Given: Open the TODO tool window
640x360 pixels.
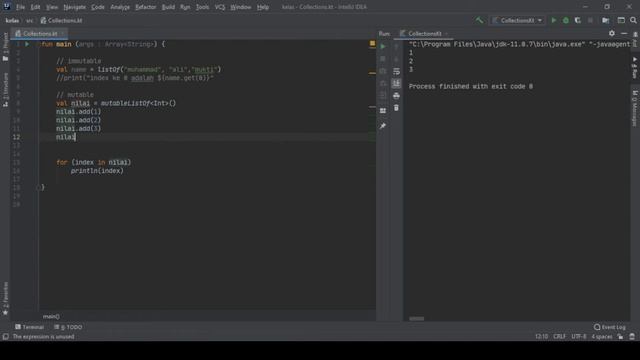Looking at the screenshot, I should click(x=68, y=327).
